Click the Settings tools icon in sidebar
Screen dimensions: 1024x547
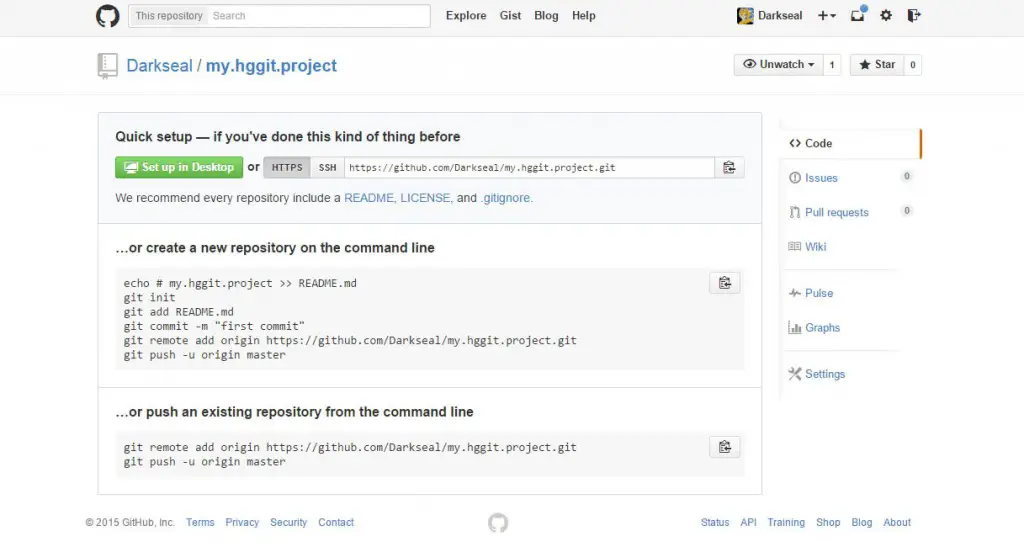[x=795, y=374]
